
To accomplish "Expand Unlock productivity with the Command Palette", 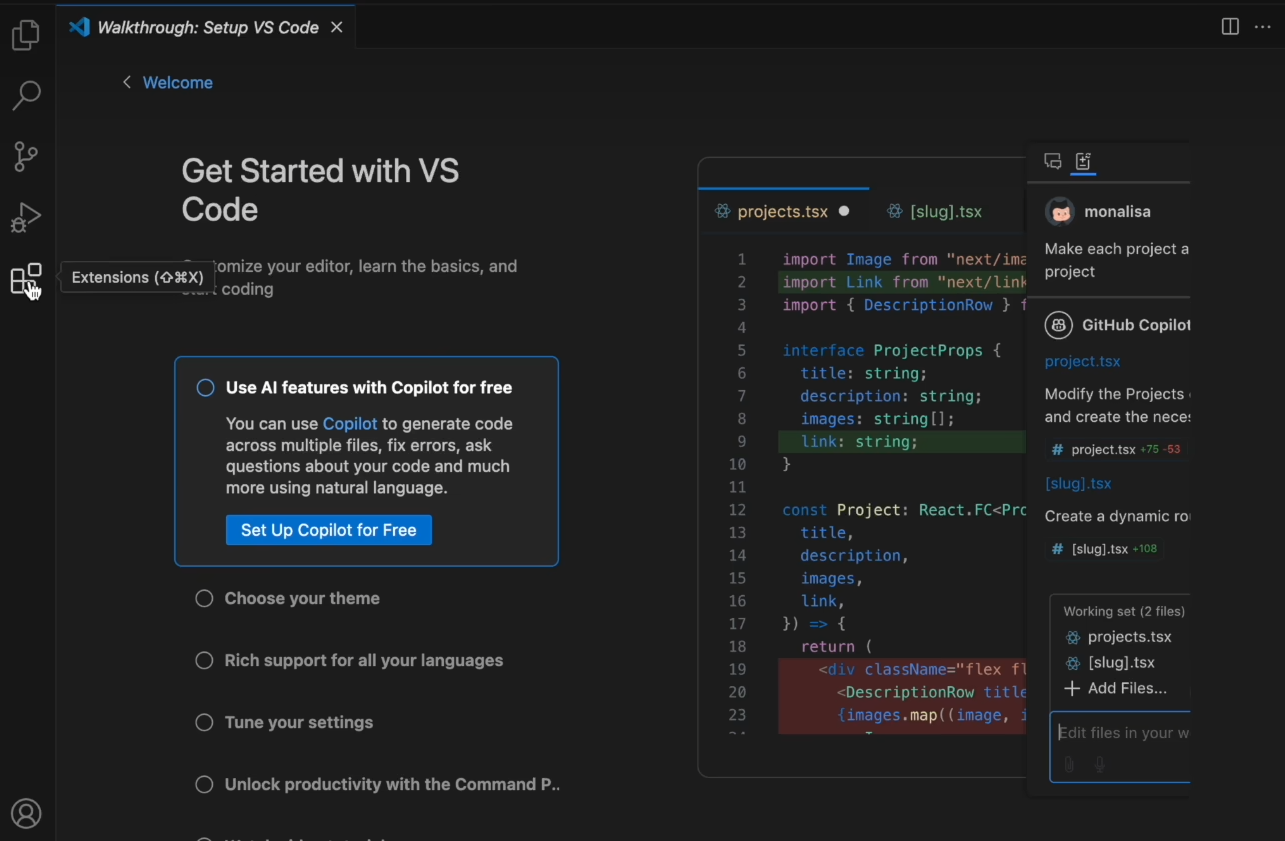I will 392,785.
